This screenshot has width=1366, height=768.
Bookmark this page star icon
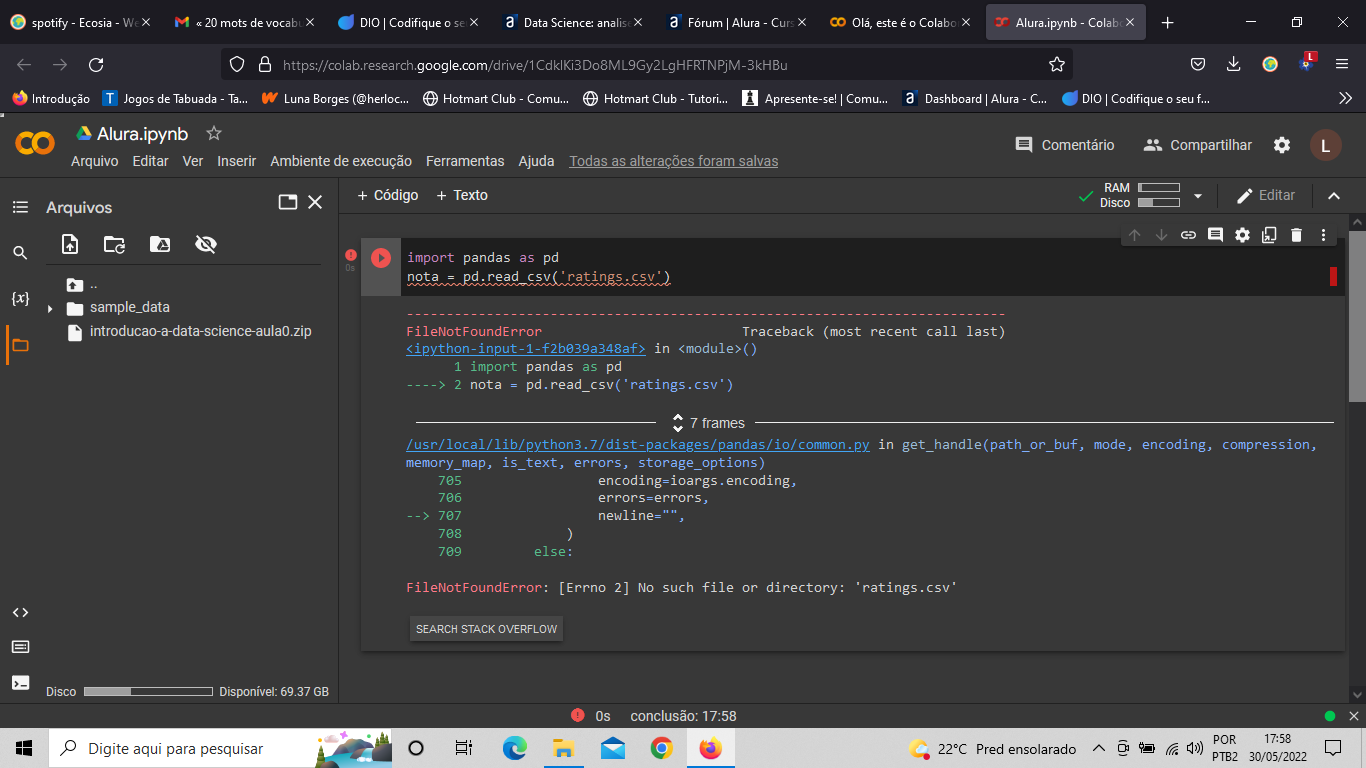(x=1057, y=64)
